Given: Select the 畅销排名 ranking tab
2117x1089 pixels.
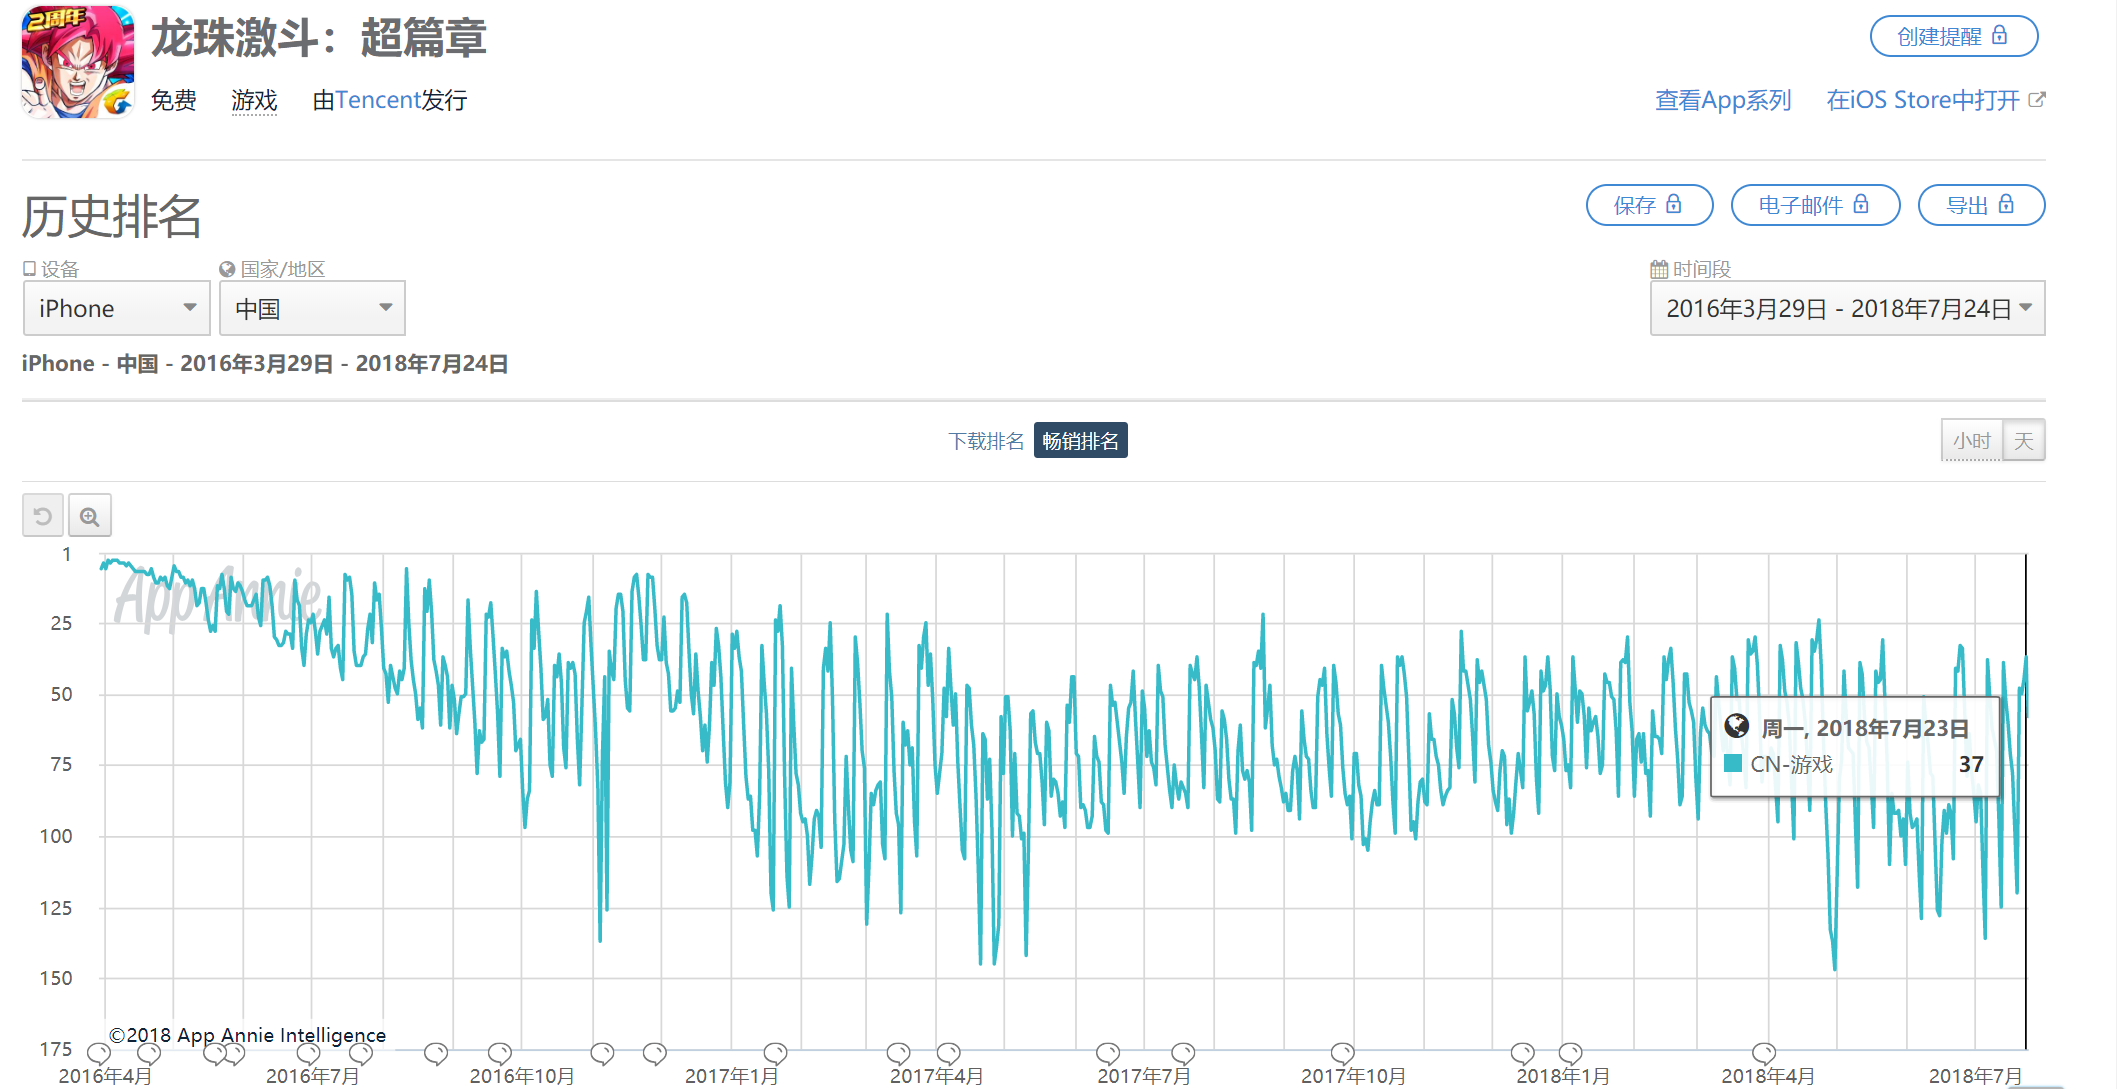Looking at the screenshot, I should [x=1080, y=441].
